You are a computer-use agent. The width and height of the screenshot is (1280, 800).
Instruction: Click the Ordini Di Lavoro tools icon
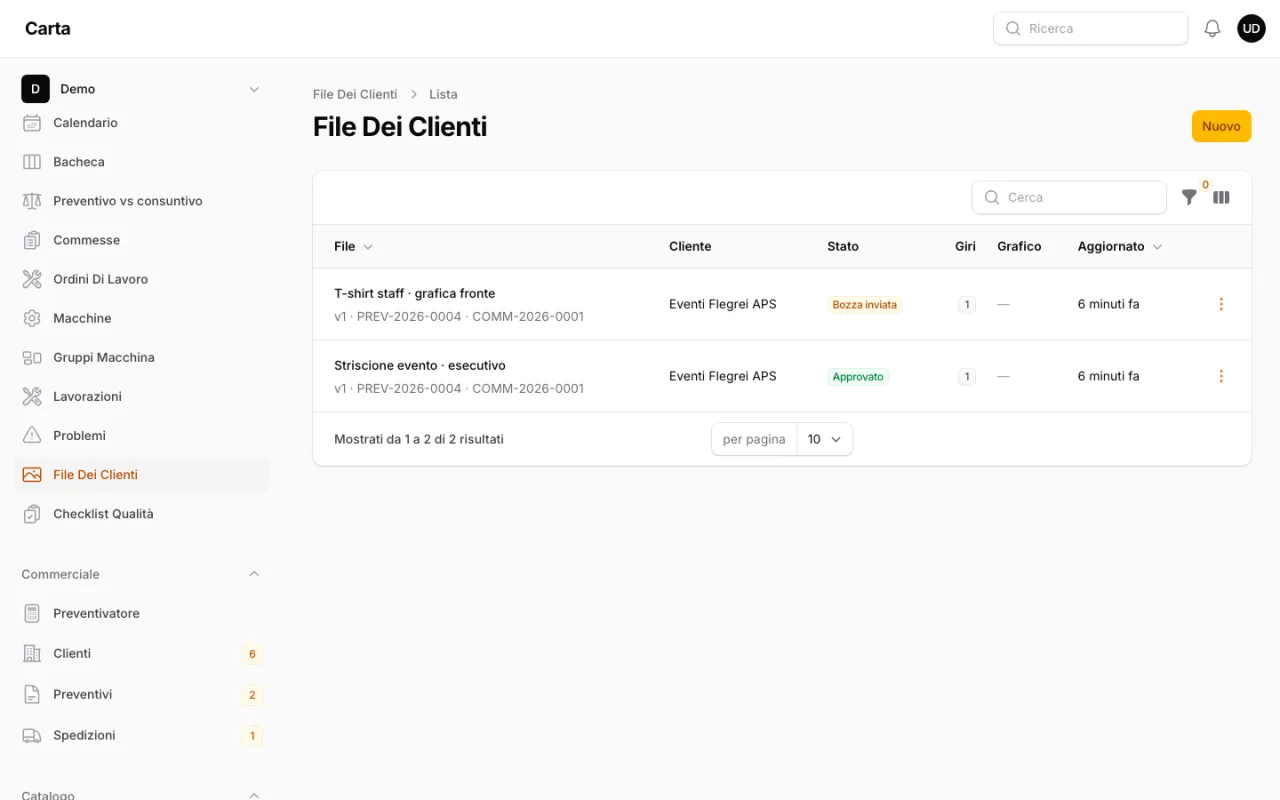point(32,279)
